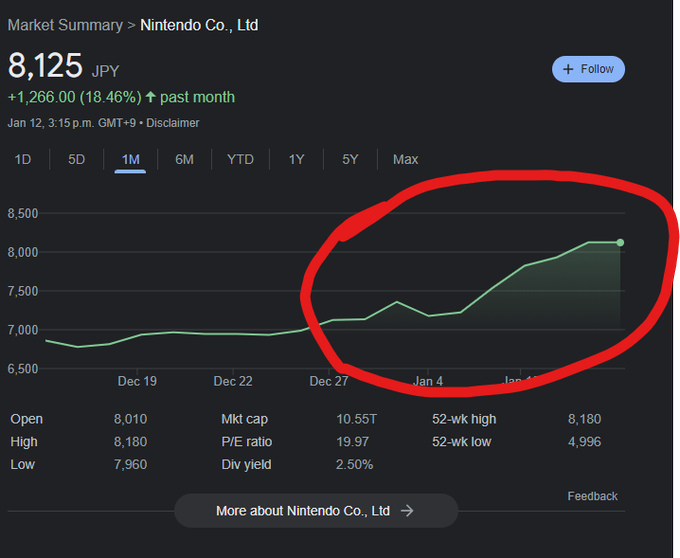The height and width of the screenshot is (558, 680).
Task: Click the 7,000 y-axis label
Action: [x=23, y=330]
